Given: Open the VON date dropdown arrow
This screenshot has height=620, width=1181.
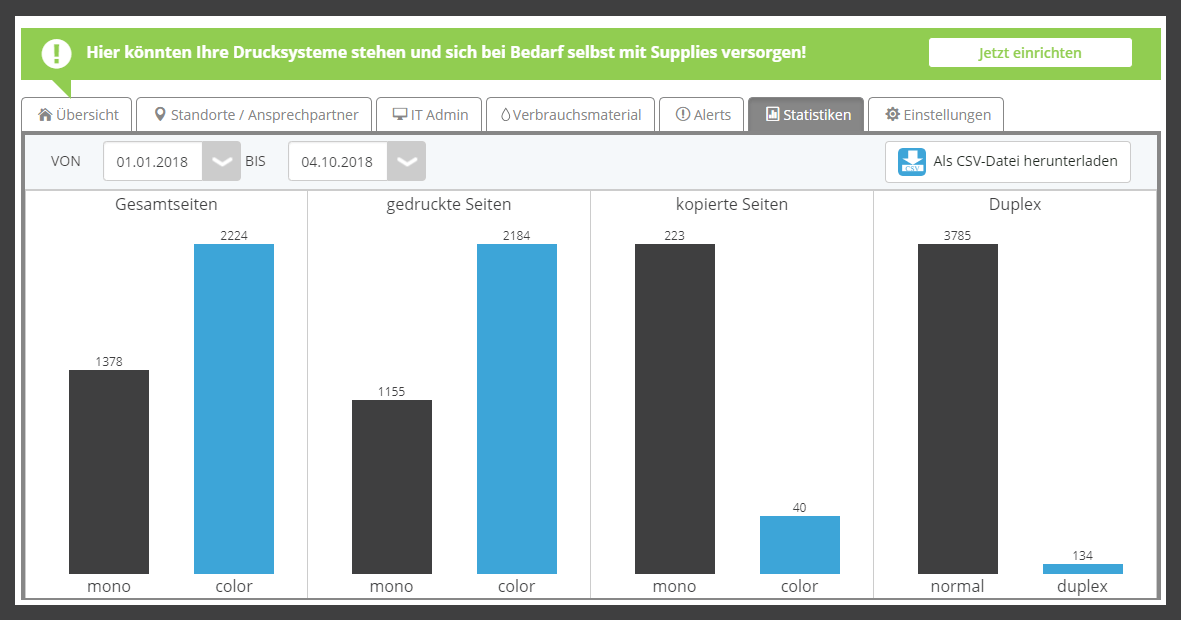Looking at the screenshot, I should tap(221, 161).
